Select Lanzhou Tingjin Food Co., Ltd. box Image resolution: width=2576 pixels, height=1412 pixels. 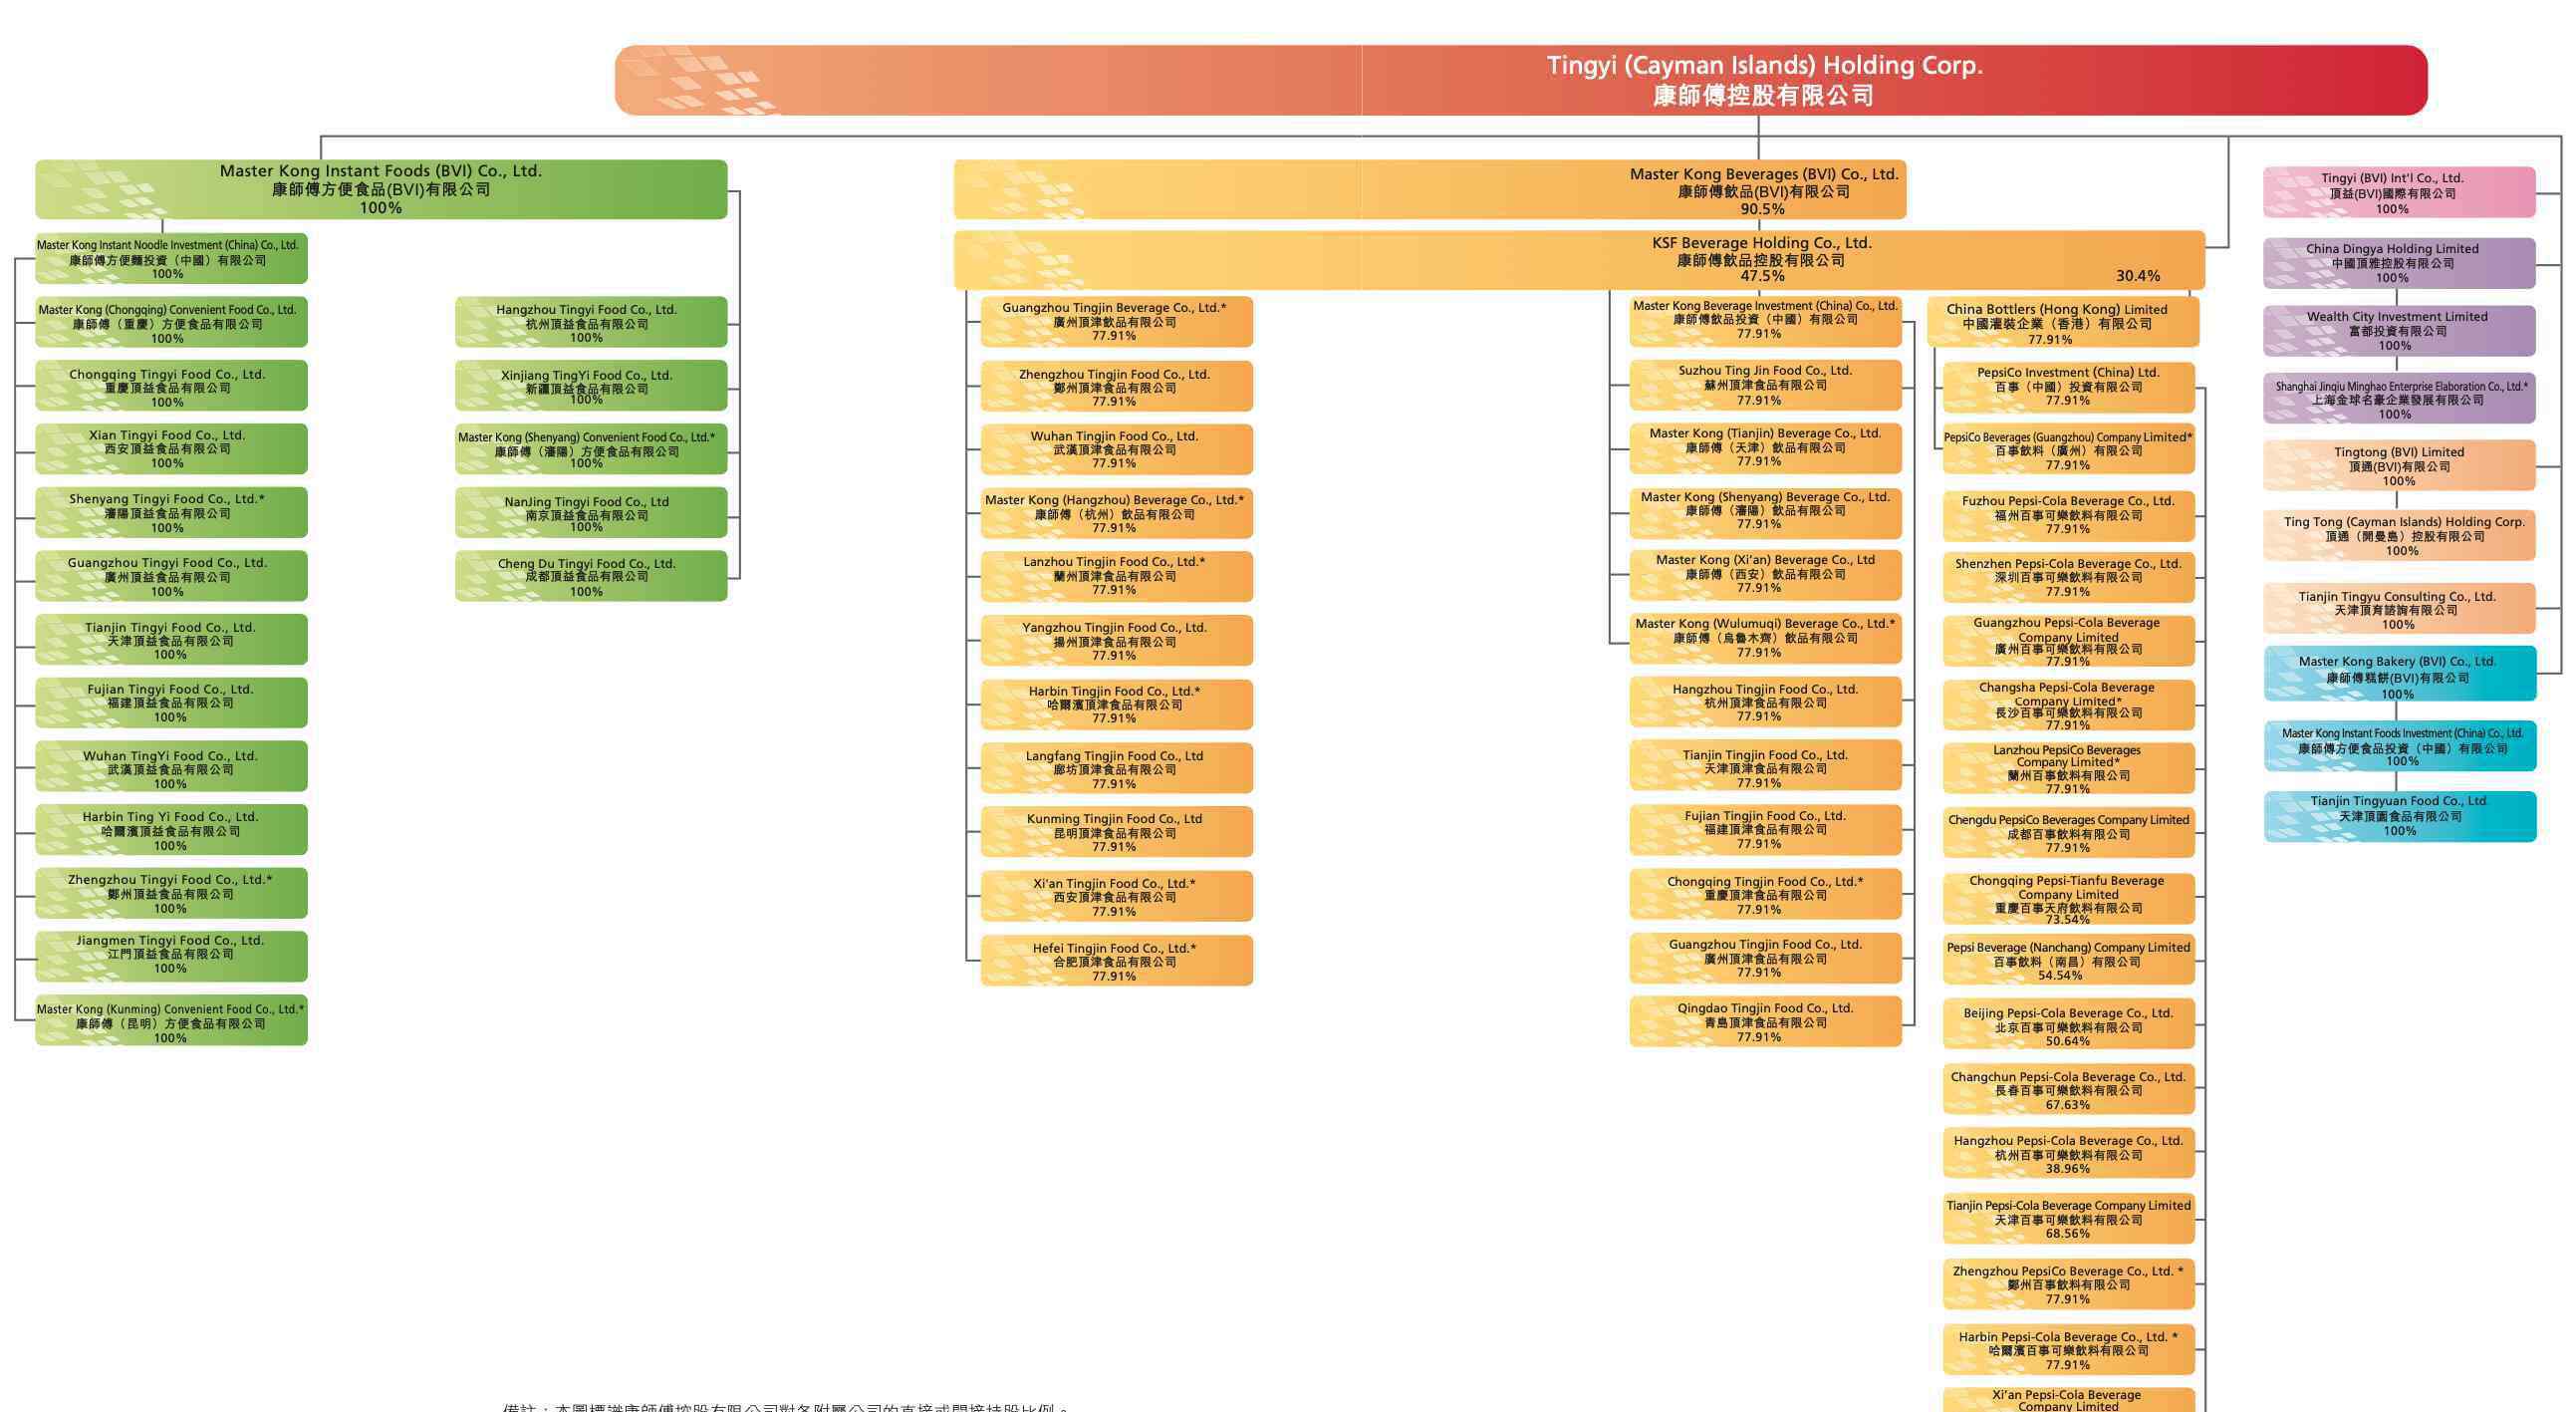coord(1117,576)
